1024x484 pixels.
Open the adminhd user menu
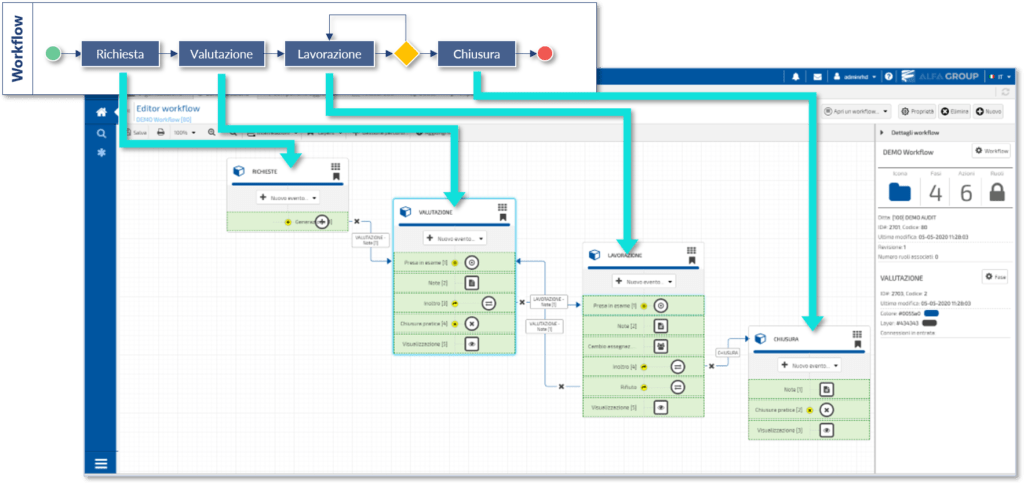pos(857,77)
